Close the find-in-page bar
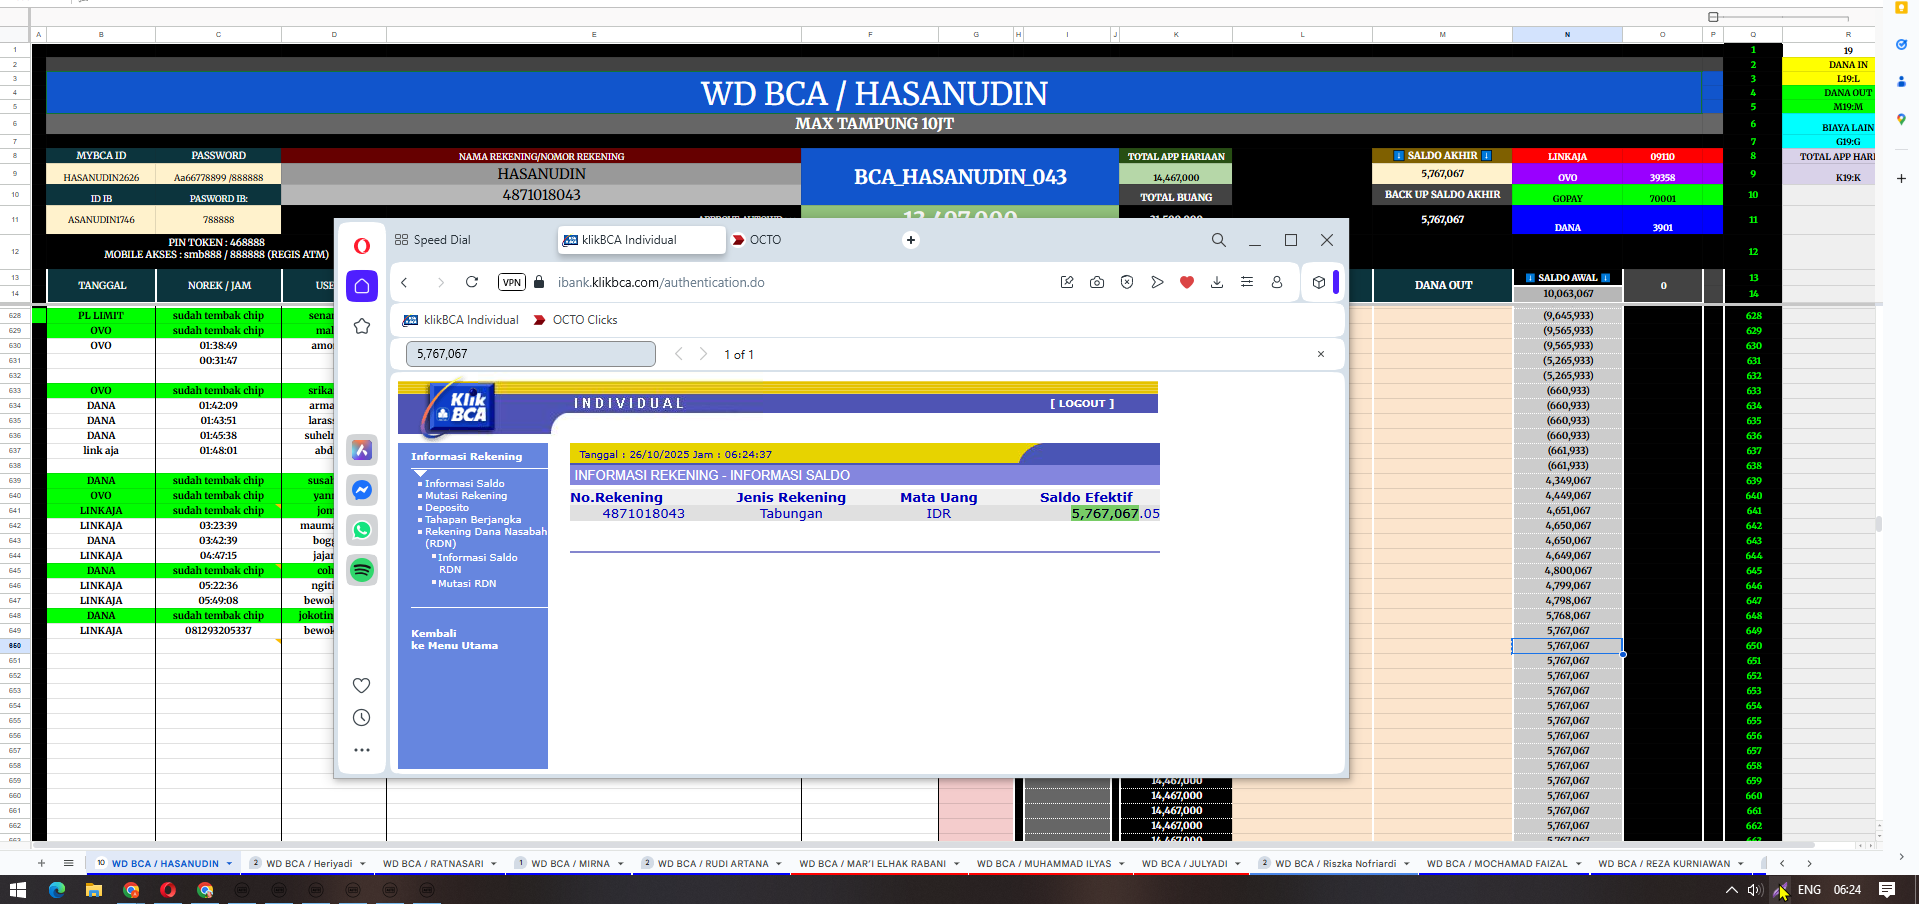This screenshot has width=1919, height=904. pos(1321,354)
